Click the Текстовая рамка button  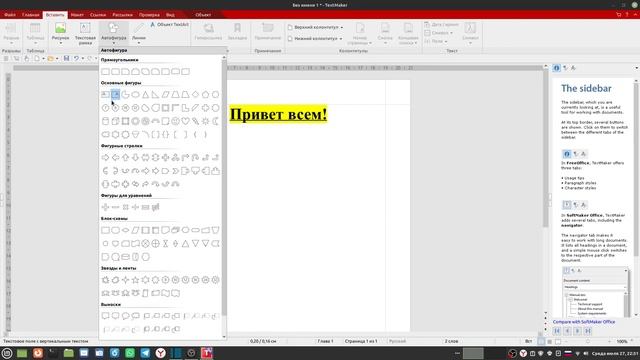[85, 33]
